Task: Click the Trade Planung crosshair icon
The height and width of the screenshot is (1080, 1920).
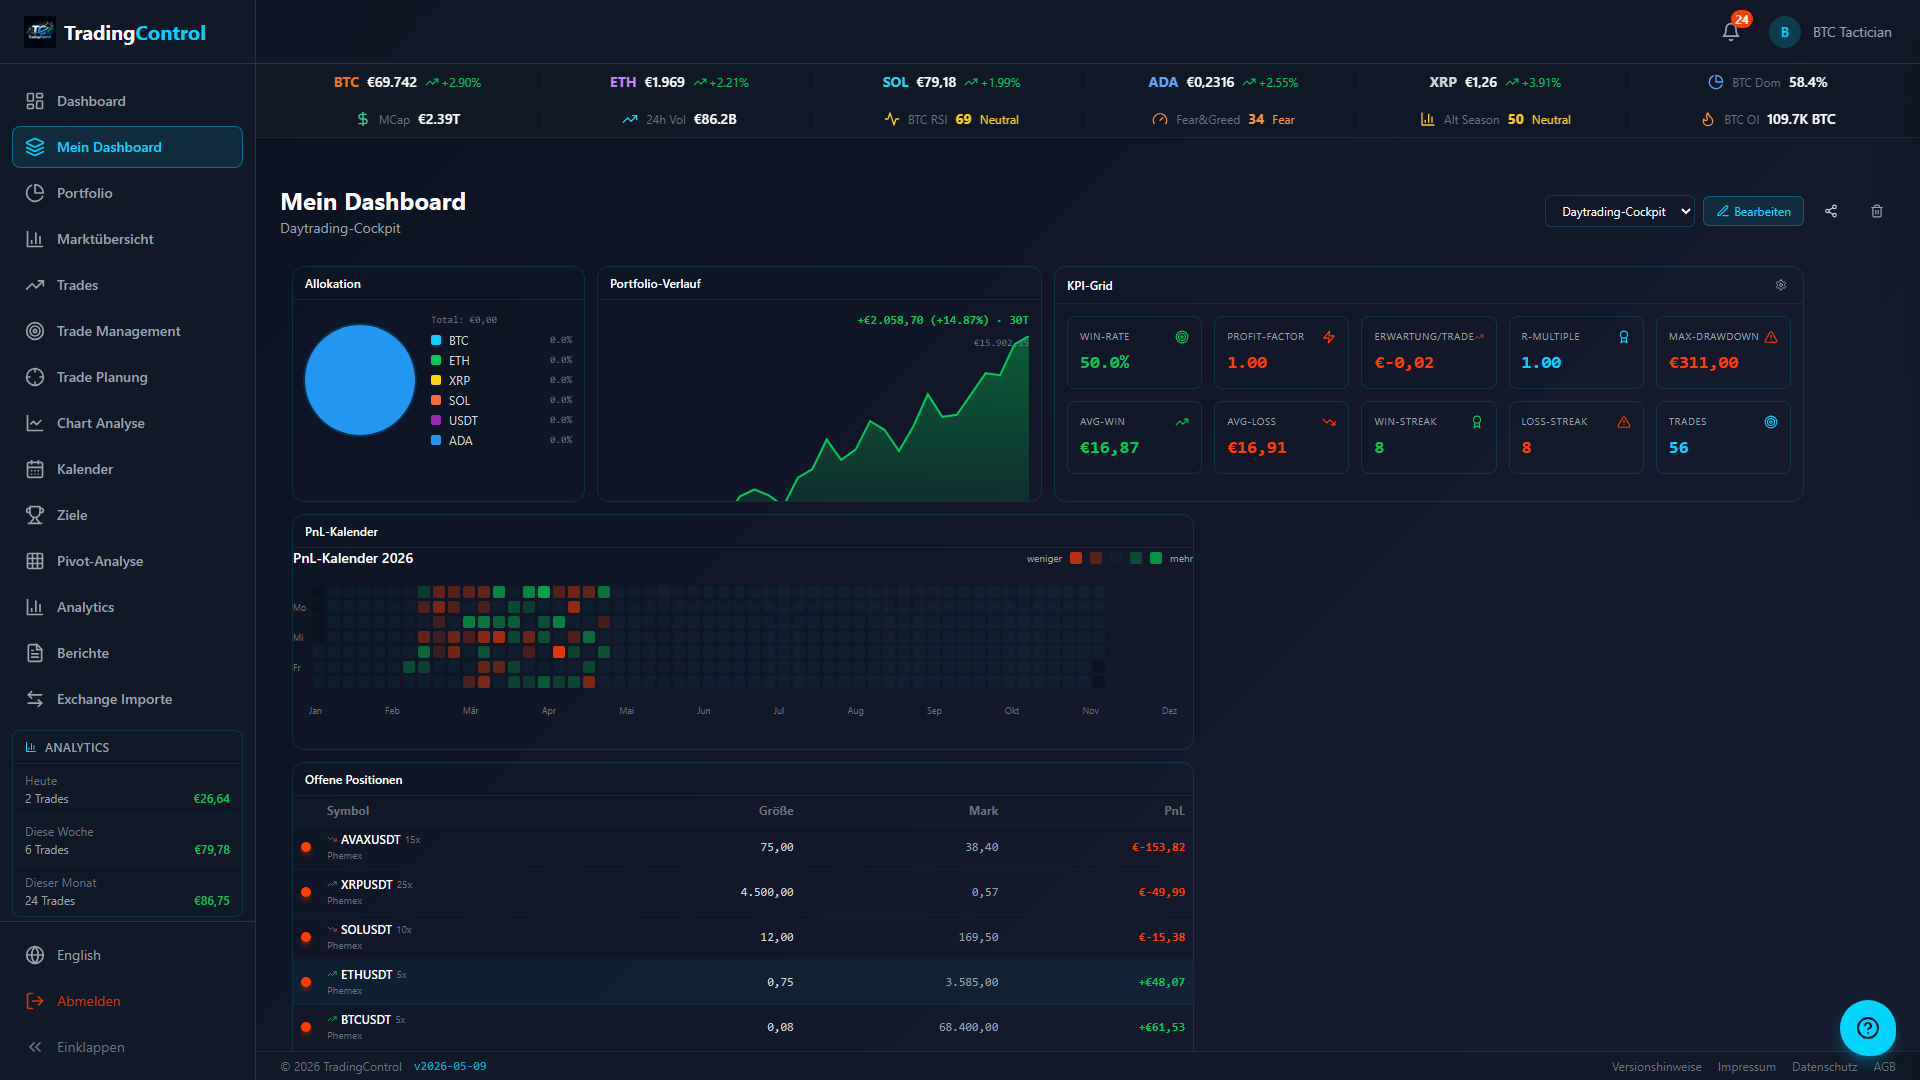Action: click(35, 377)
